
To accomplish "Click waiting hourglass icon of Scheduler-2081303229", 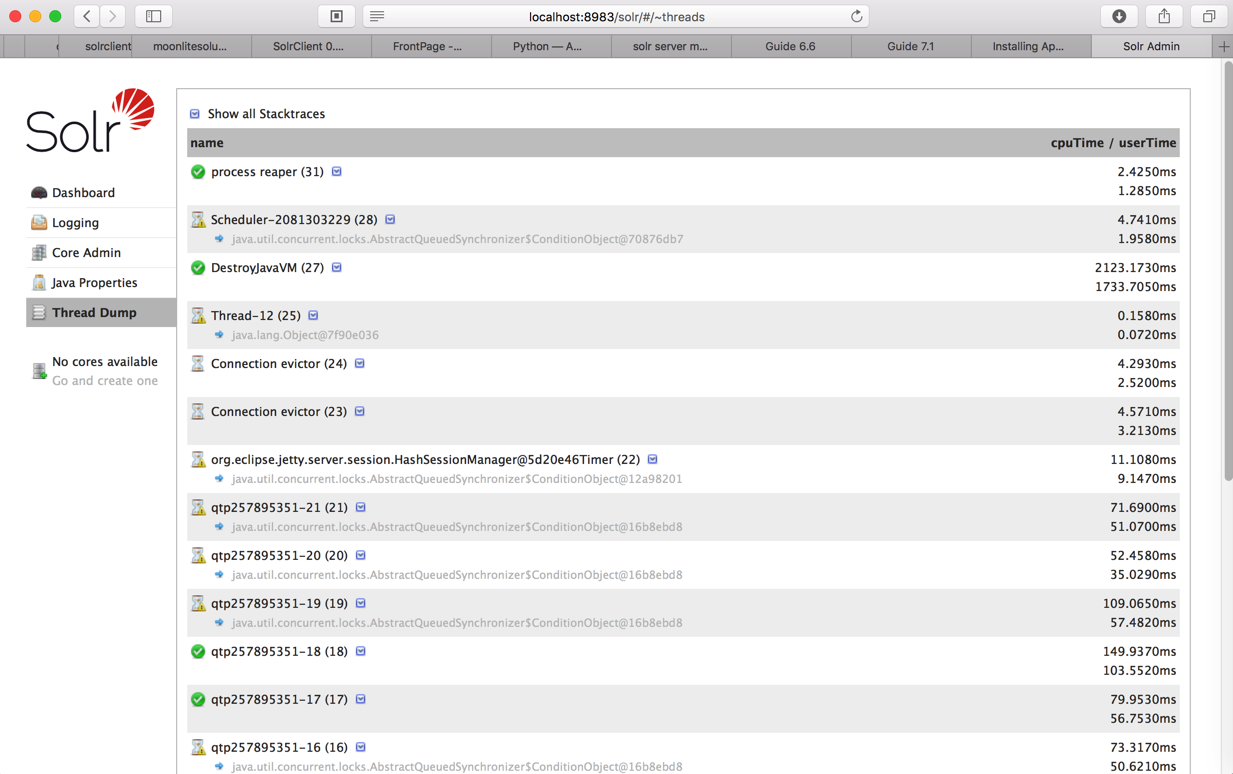I will click(x=198, y=220).
